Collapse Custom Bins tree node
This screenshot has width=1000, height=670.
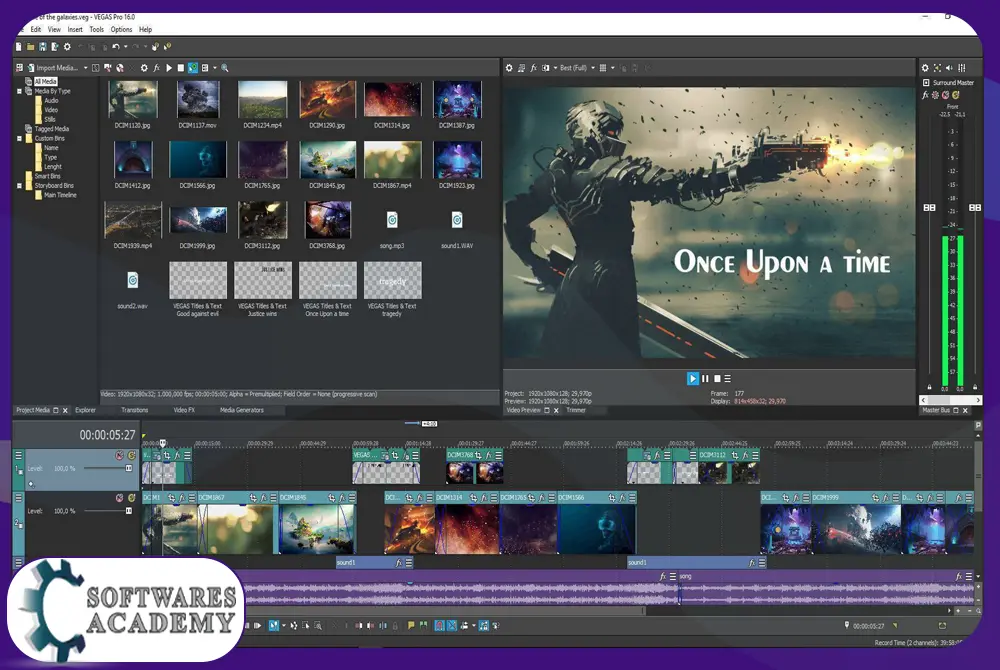pyautogui.click(x=19, y=138)
